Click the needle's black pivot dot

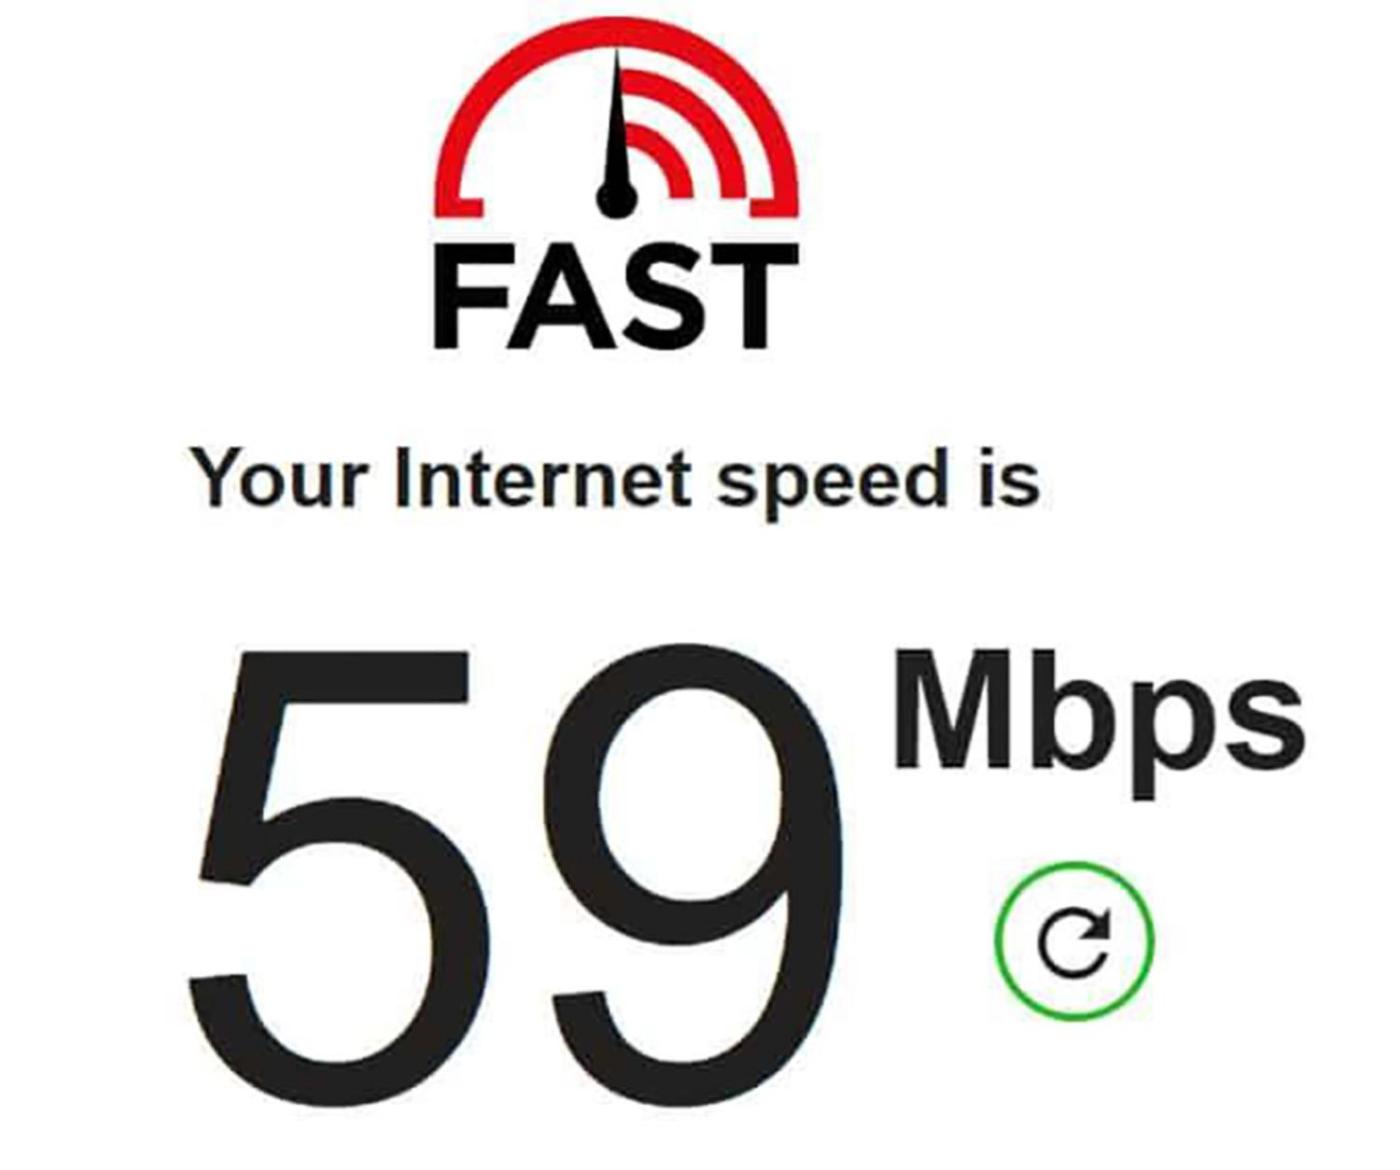[617, 197]
